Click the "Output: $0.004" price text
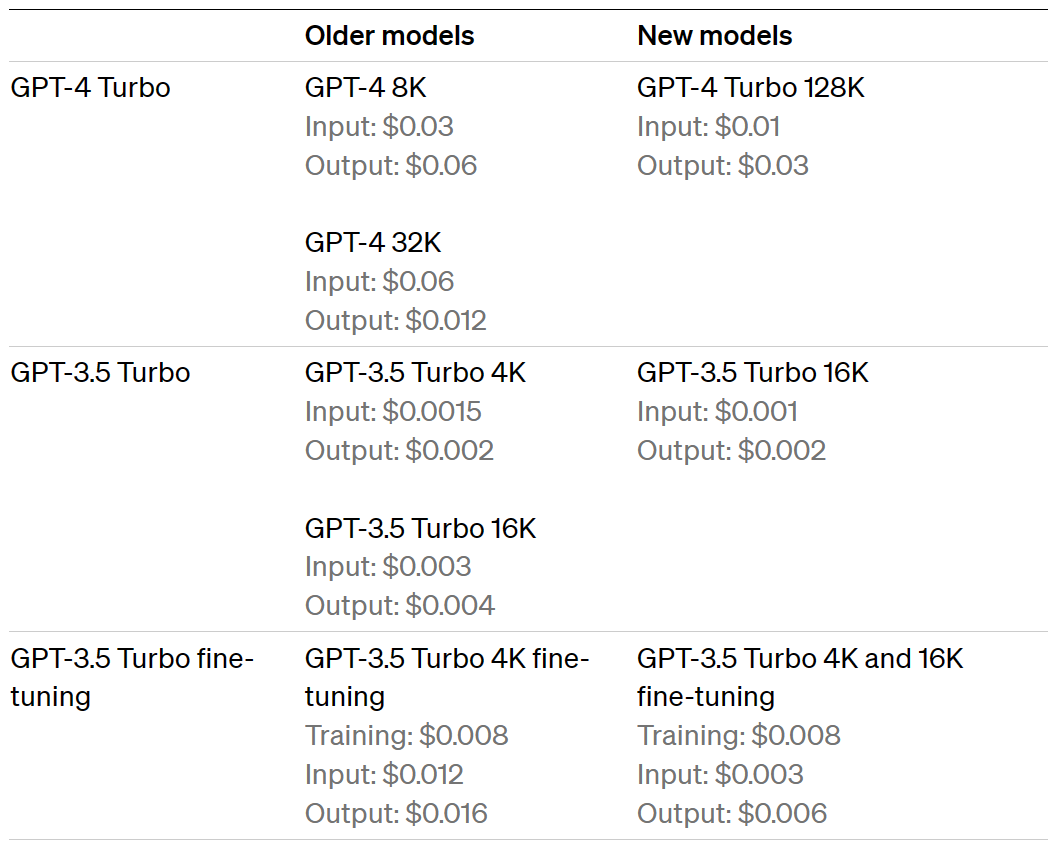Screen dimensions: 1057x849 coord(399,606)
